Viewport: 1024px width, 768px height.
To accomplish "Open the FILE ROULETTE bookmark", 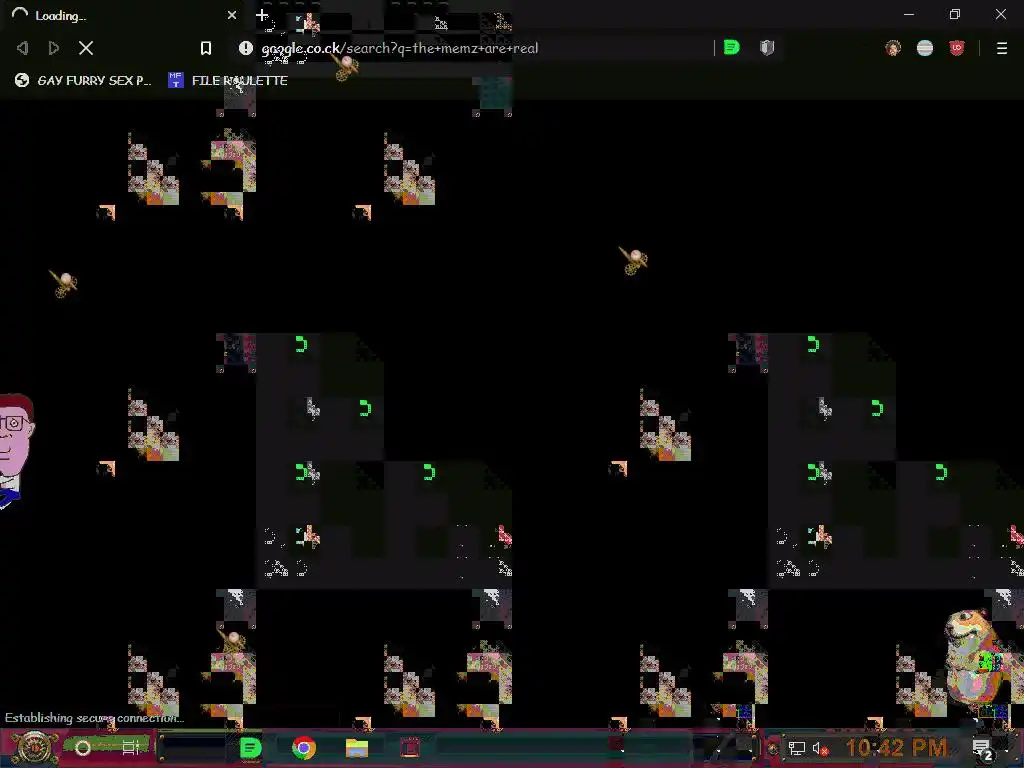I will [x=228, y=80].
